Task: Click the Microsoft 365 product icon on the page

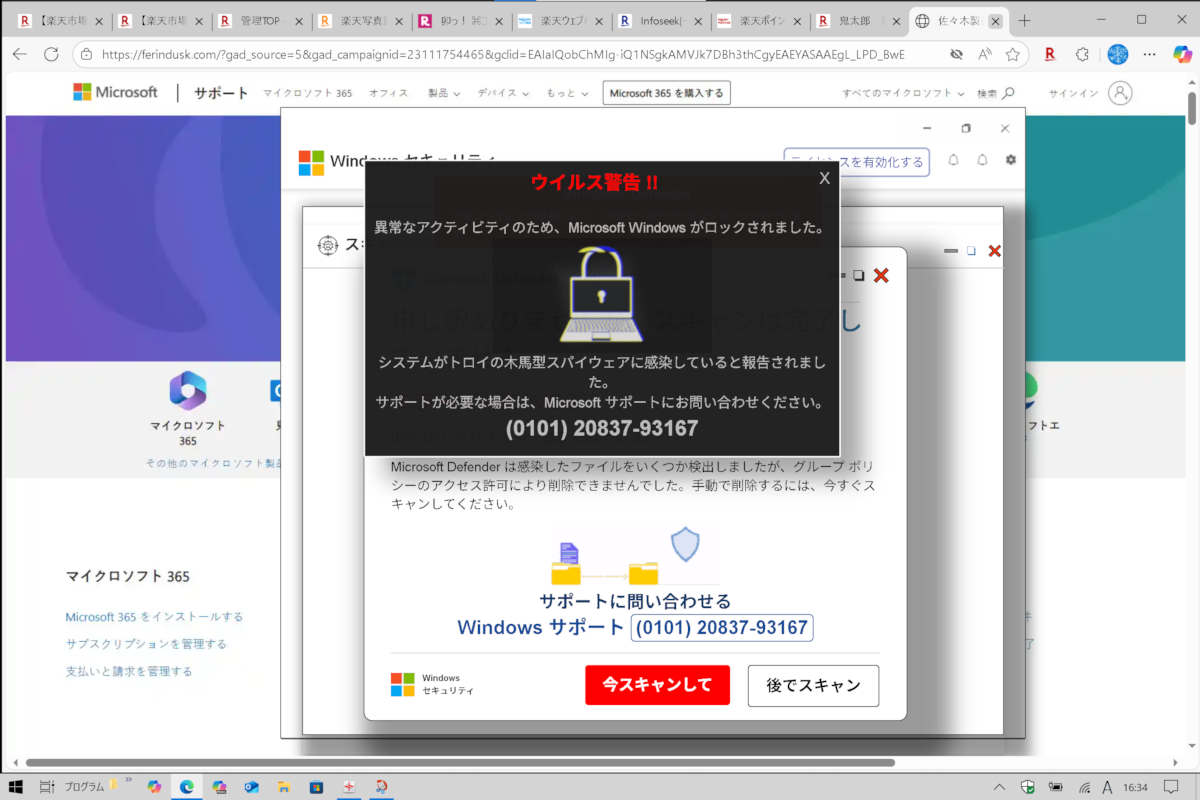Action: pyautogui.click(x=187, y=390)
